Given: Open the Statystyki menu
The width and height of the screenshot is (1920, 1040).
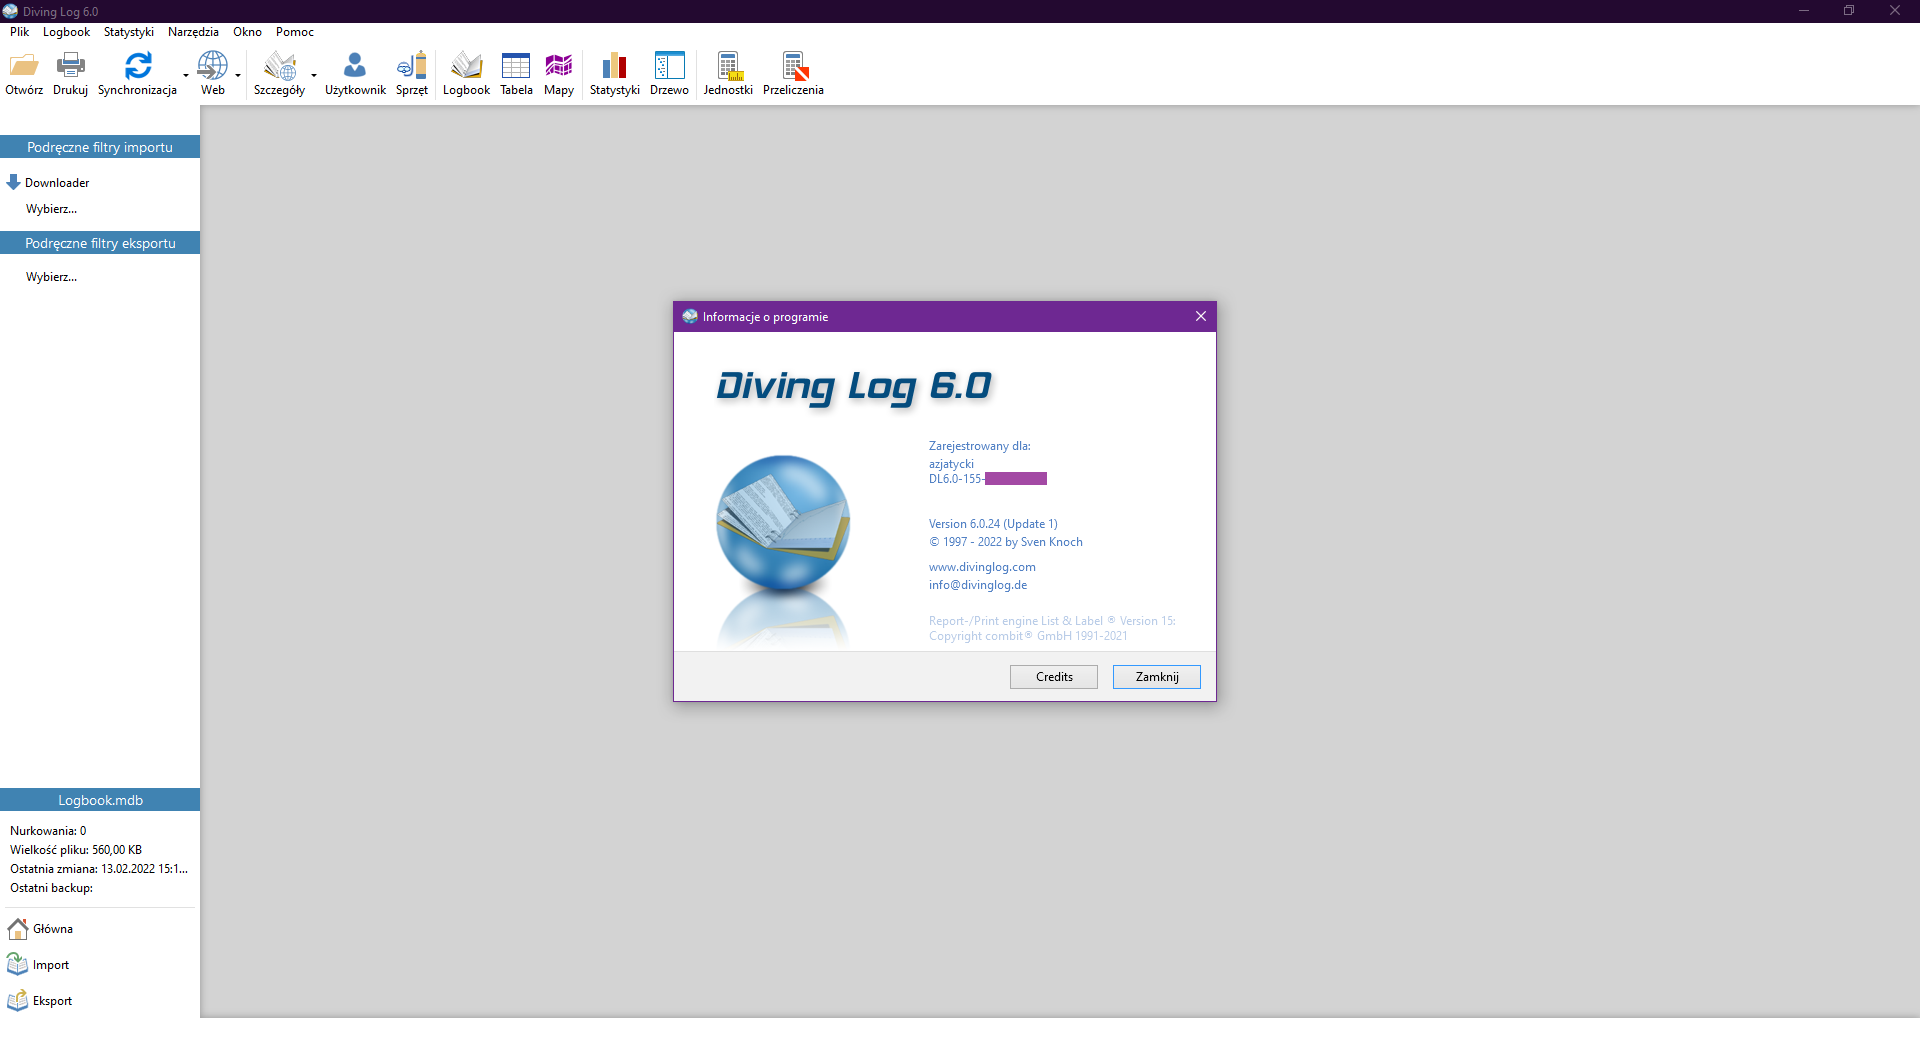Looking at the screenshot, I should tap(129, 32).
